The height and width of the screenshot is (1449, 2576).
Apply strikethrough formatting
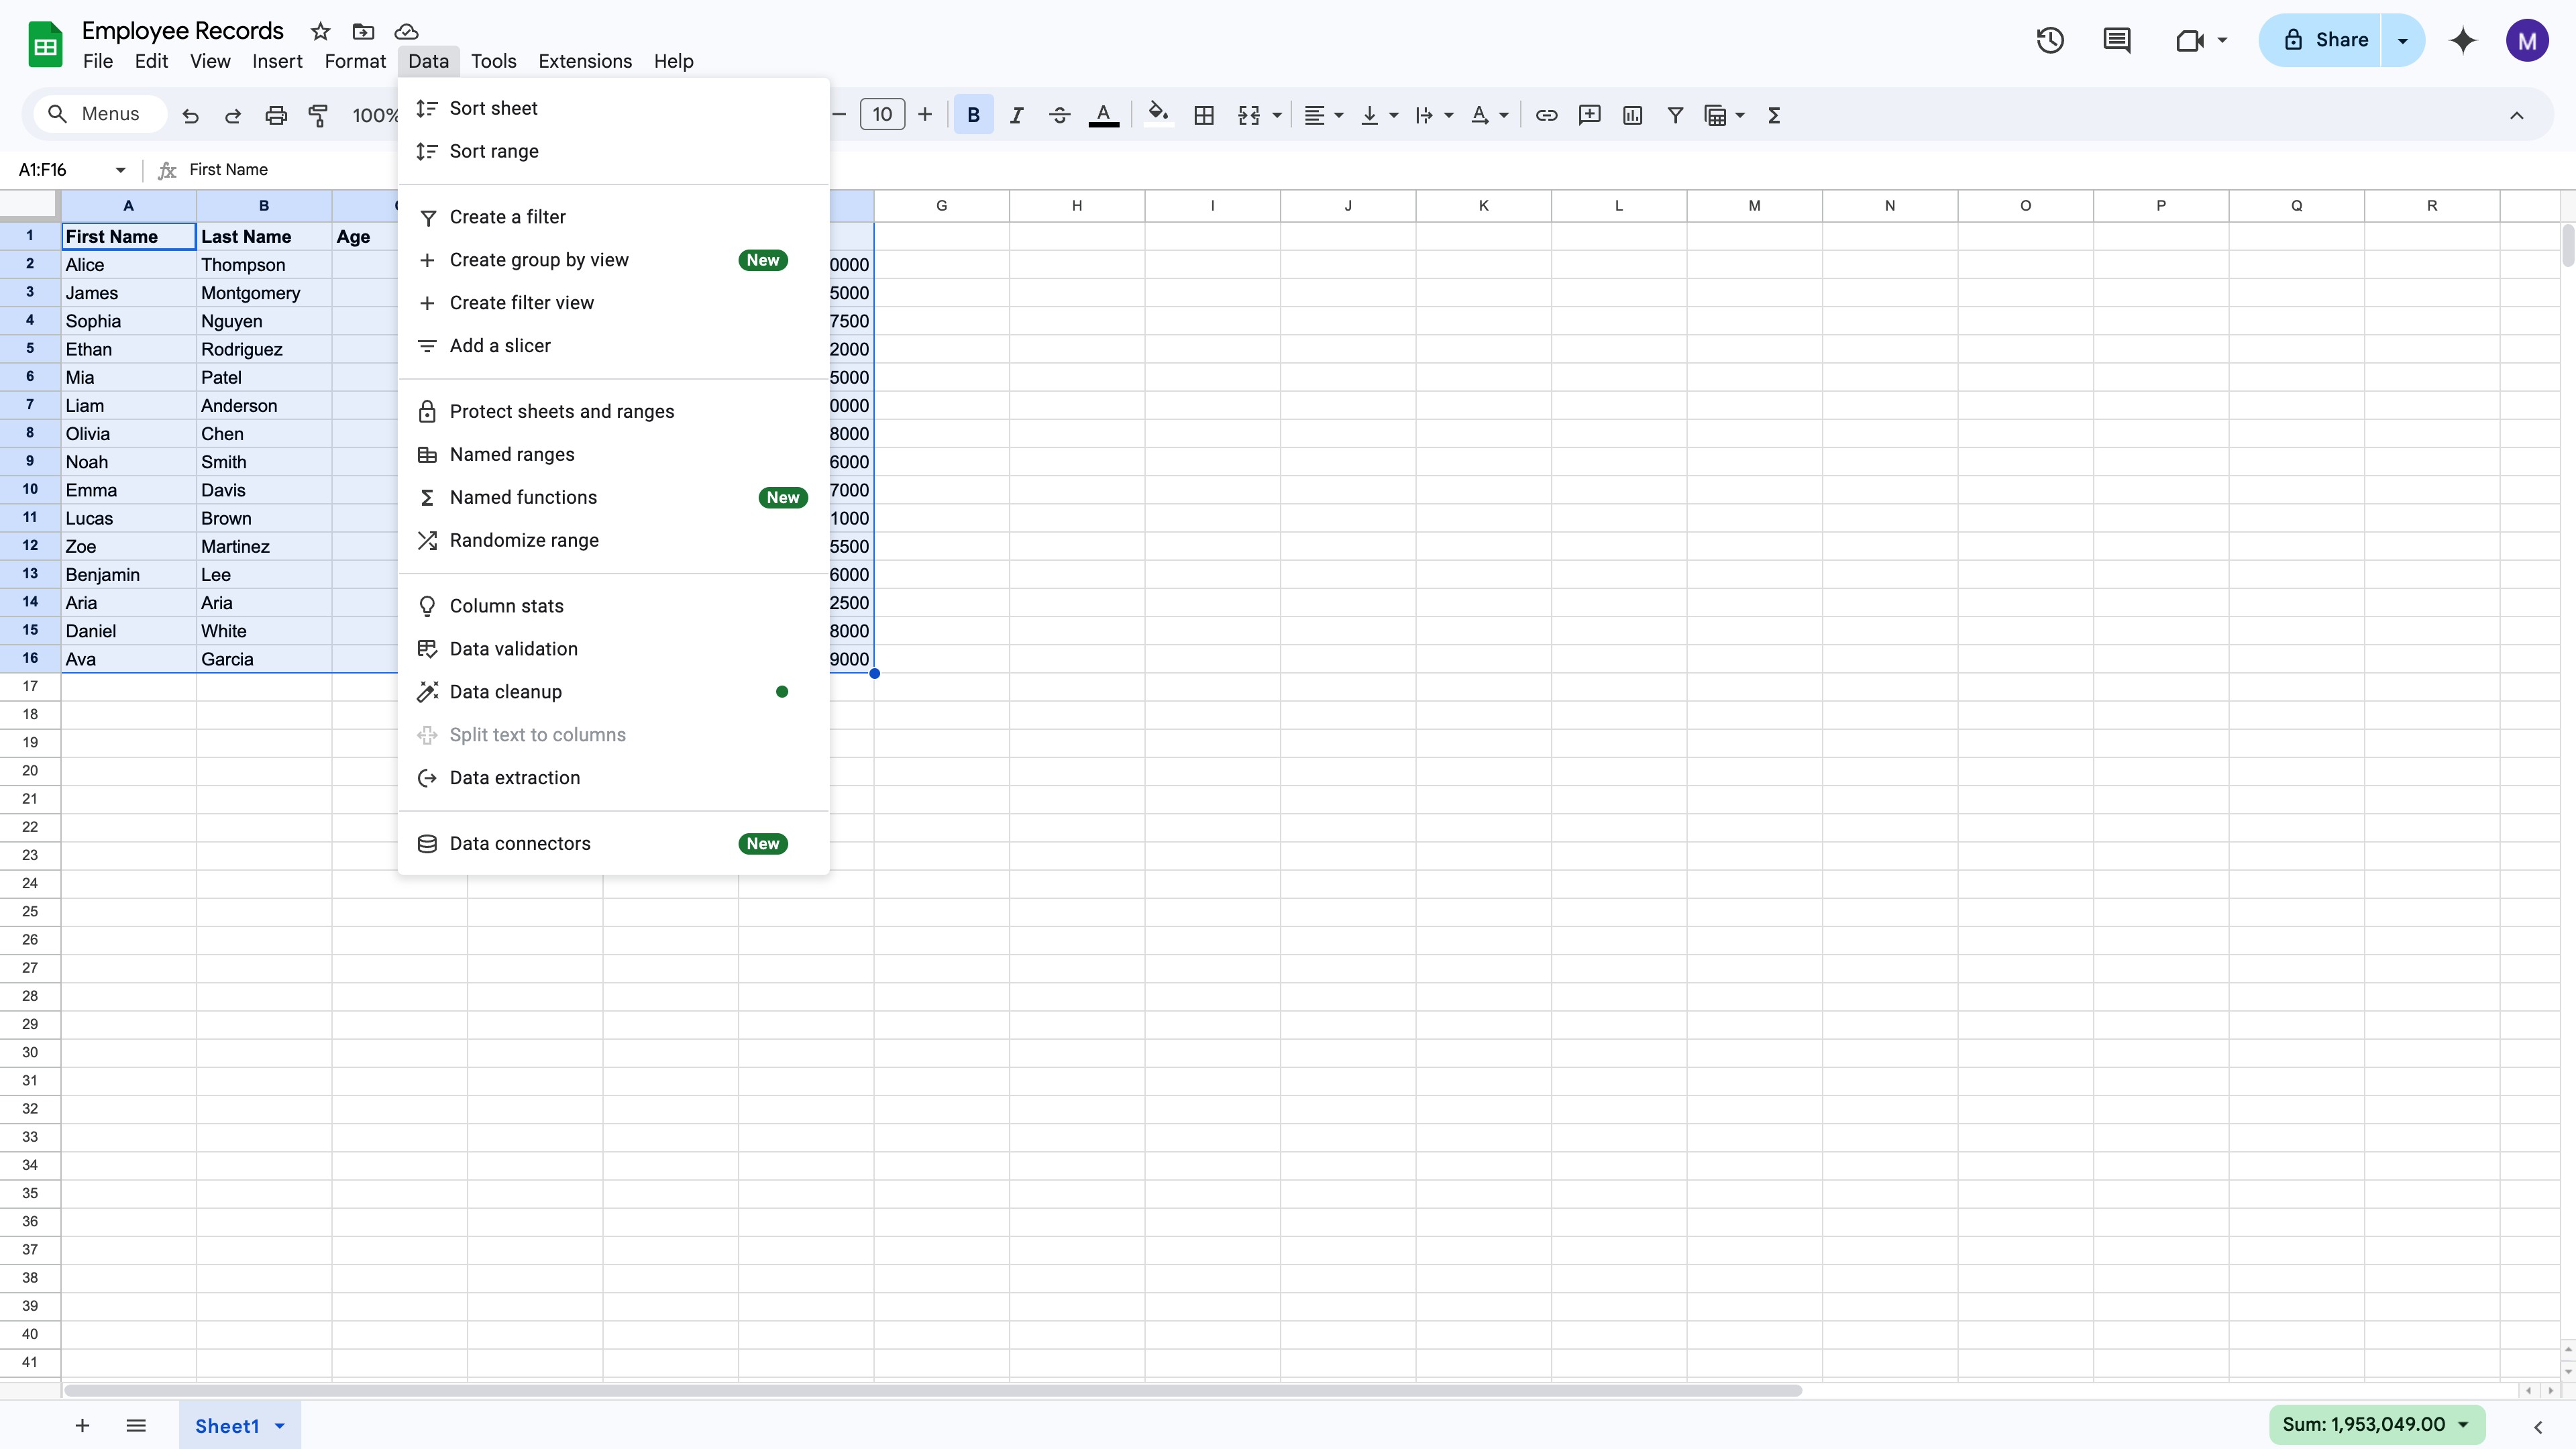pyautogui.click(x=1059, y=116)
